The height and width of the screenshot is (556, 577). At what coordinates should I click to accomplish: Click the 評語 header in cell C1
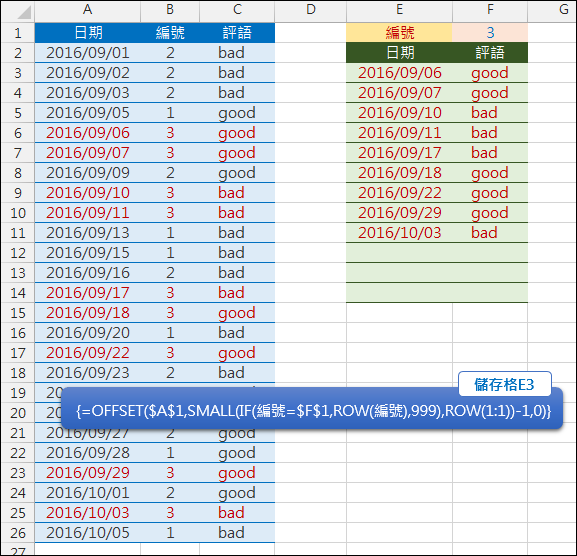click(x=237, y=33)
